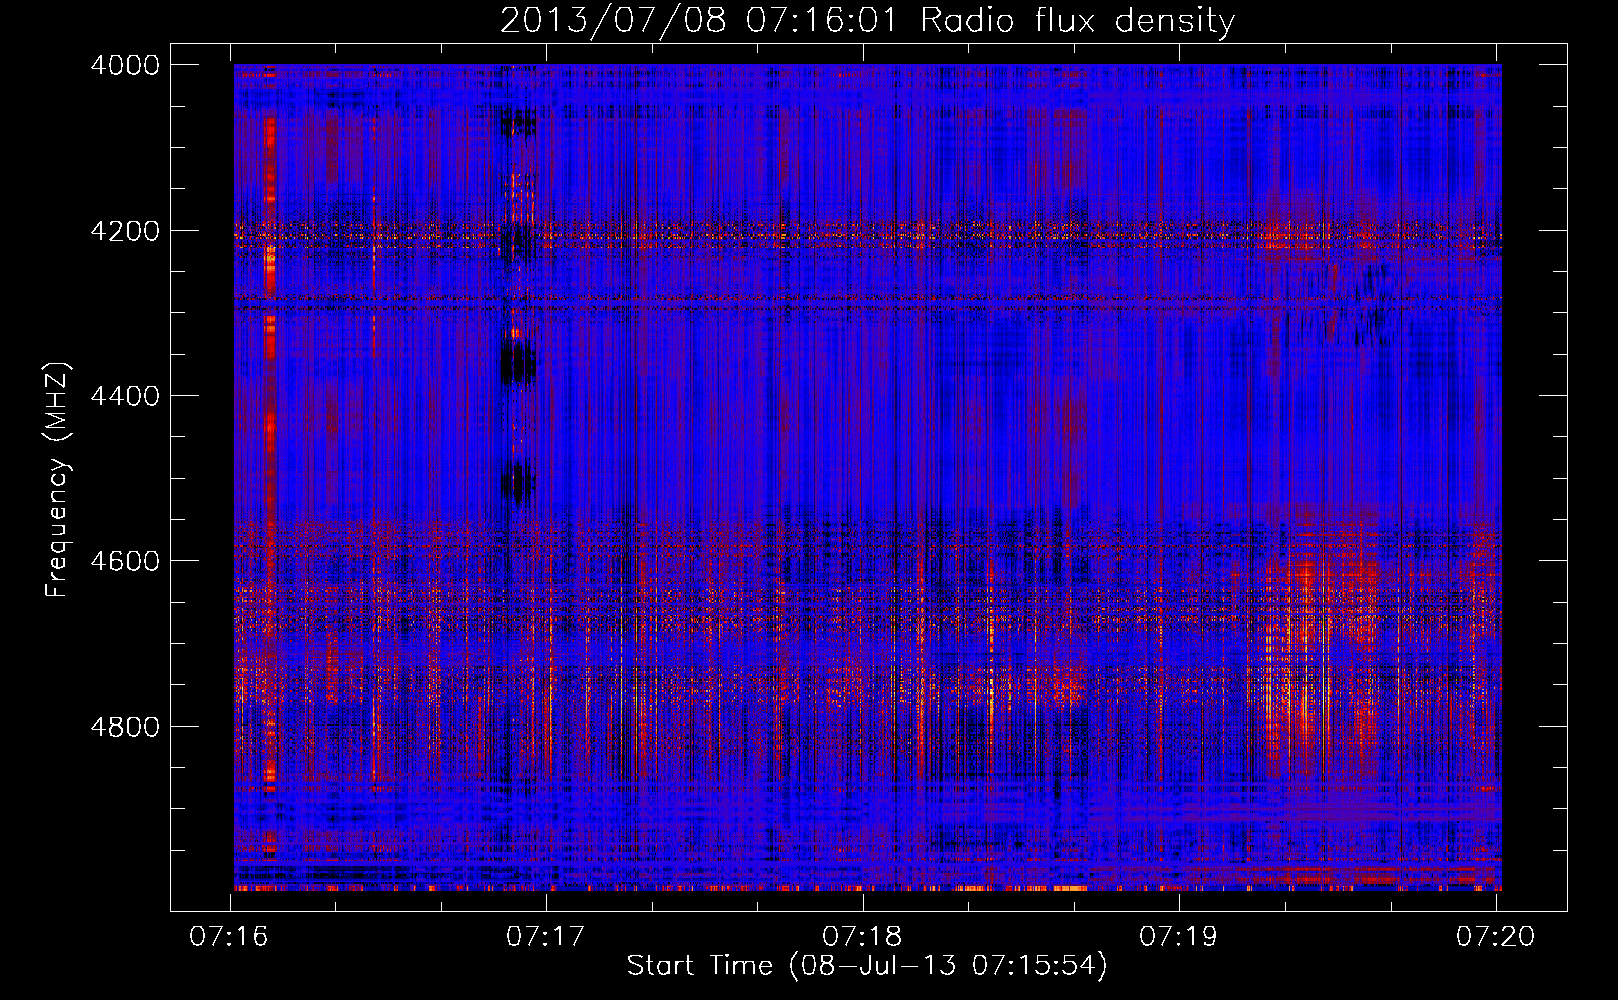The width and height of the screenshot is (1618, 1000).
Task: Select the 4600 frequency tick label
Action: tap(125, 561)
